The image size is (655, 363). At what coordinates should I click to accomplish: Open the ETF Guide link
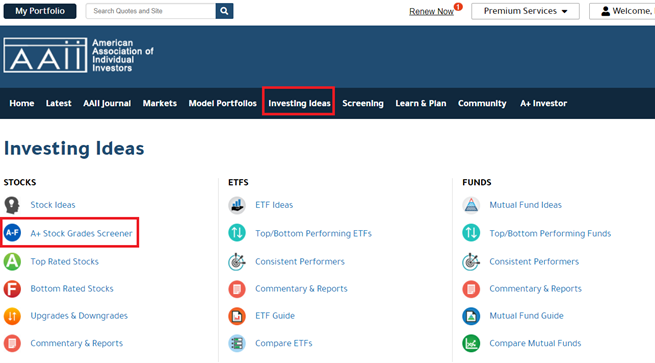(275, 316)
